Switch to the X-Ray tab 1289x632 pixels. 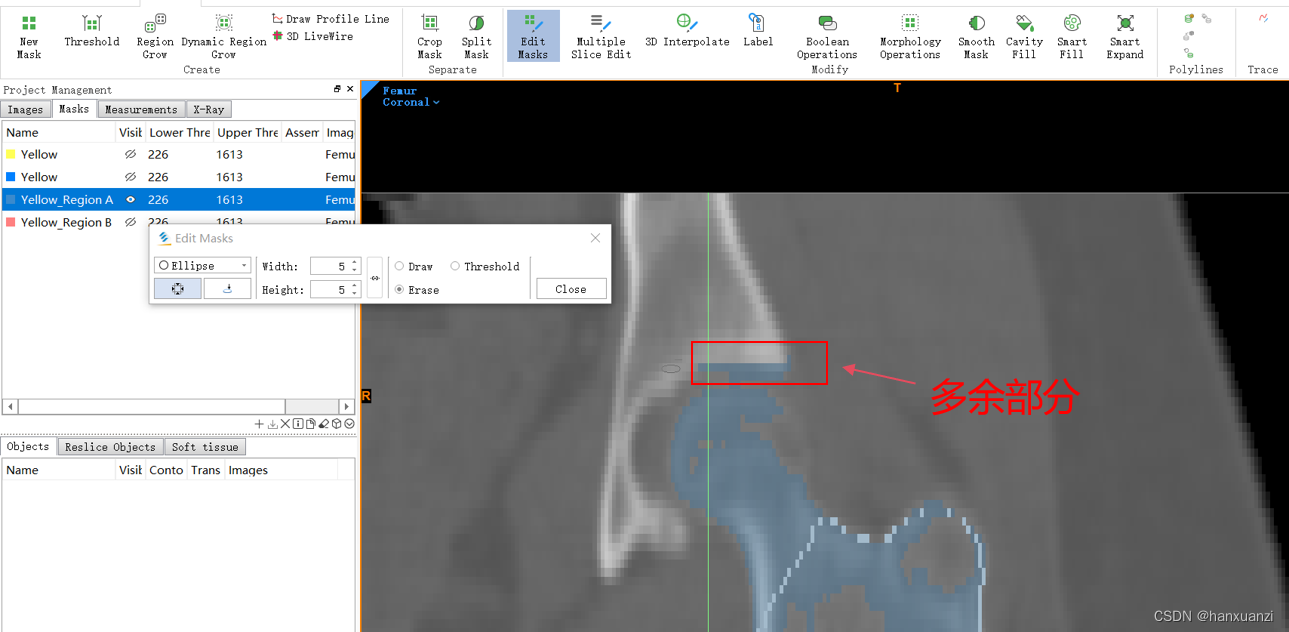point(208,110)
